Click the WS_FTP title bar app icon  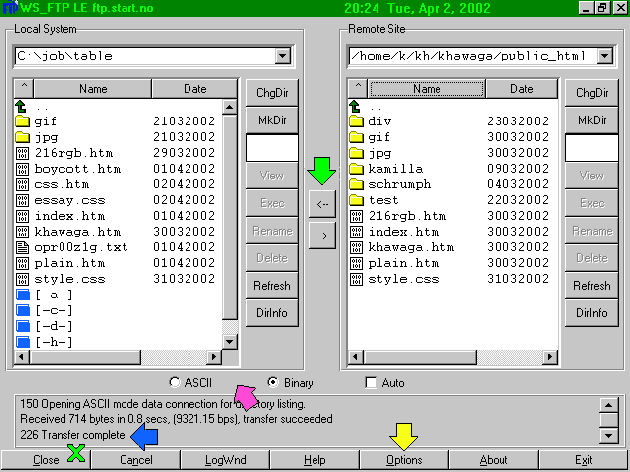pos(10,8)
